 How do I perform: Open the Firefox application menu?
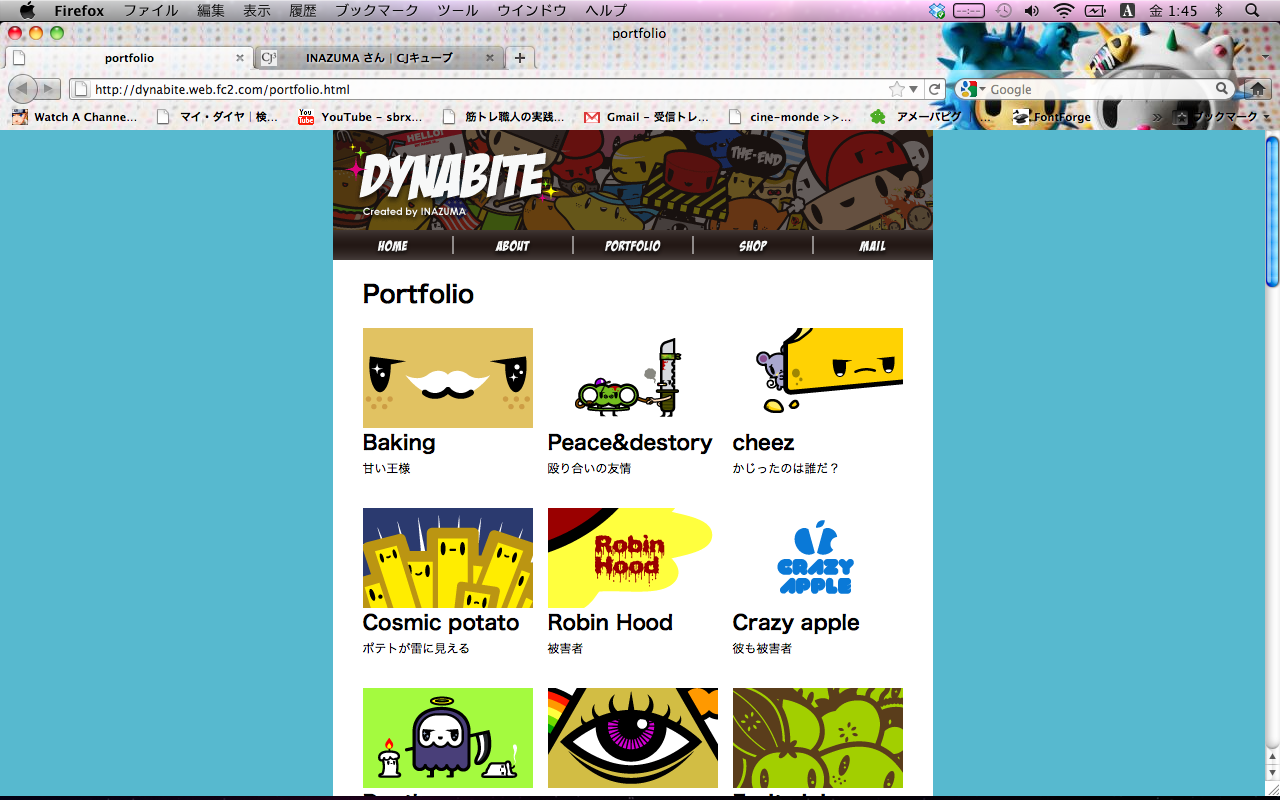[79, 10]
